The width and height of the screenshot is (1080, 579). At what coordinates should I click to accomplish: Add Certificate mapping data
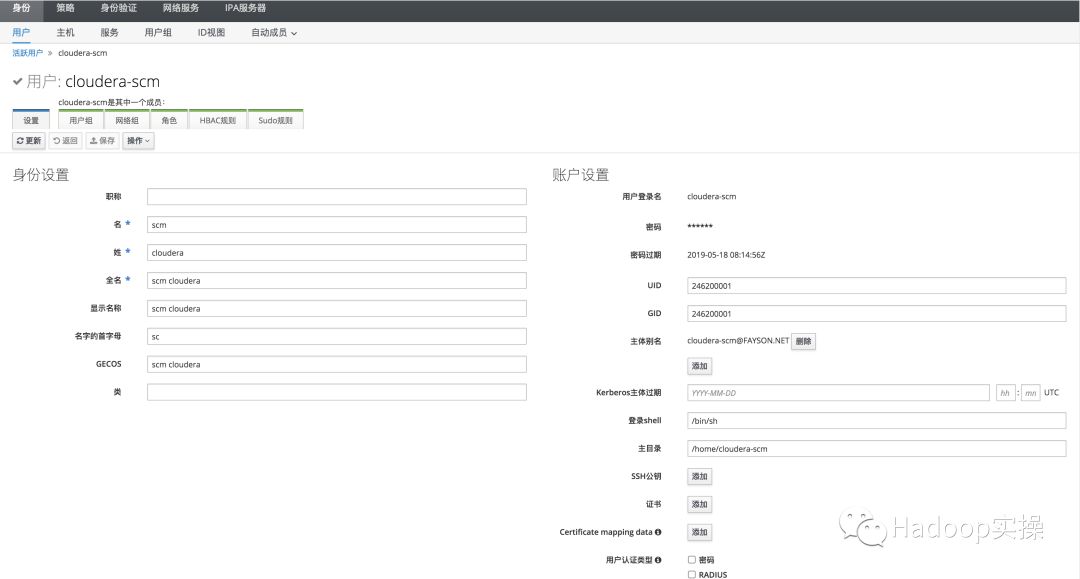click(699, 532)
